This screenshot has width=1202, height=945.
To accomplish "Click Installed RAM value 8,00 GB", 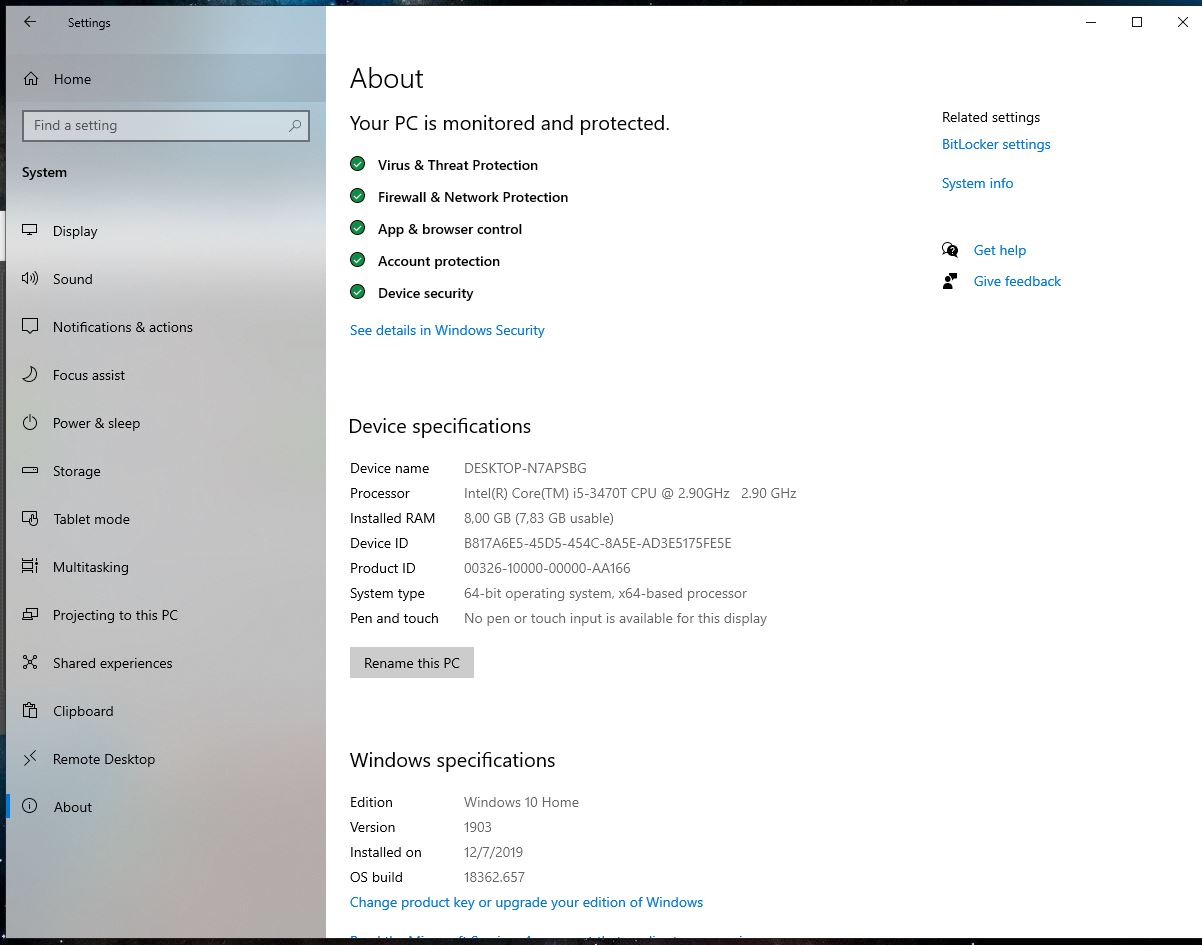I will [539, 518].
